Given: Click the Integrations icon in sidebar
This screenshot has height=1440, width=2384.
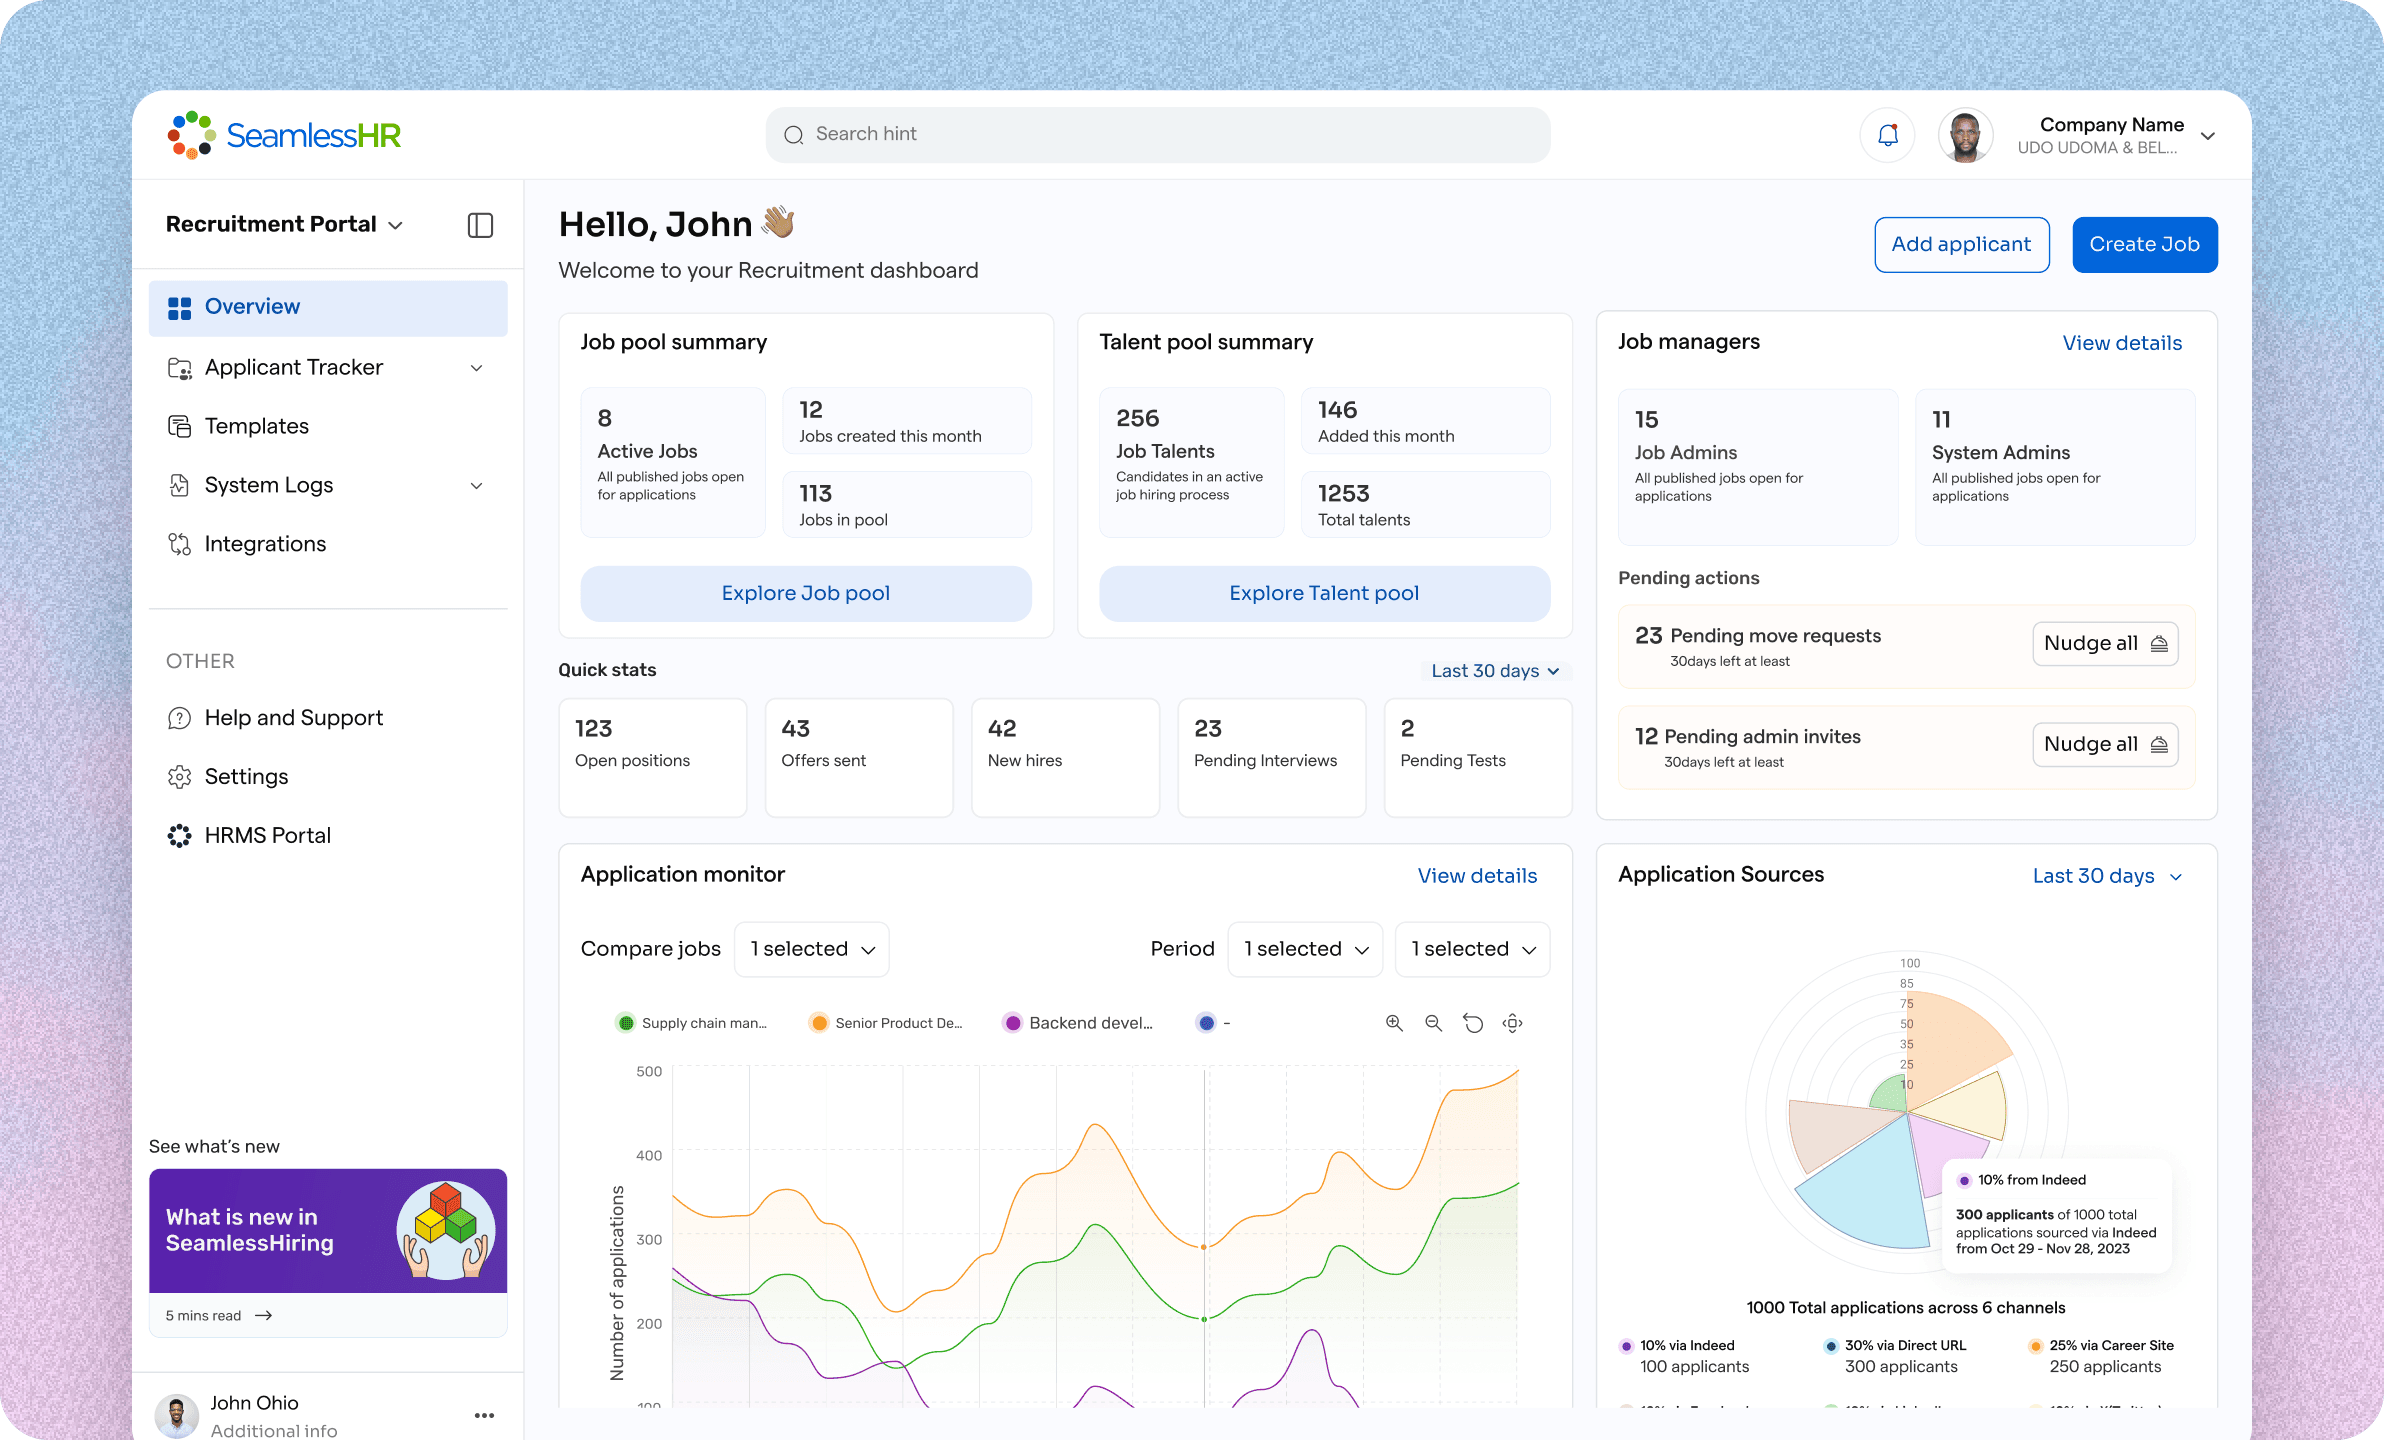Looking at the screenshot, I should click(x=179, y=544).
